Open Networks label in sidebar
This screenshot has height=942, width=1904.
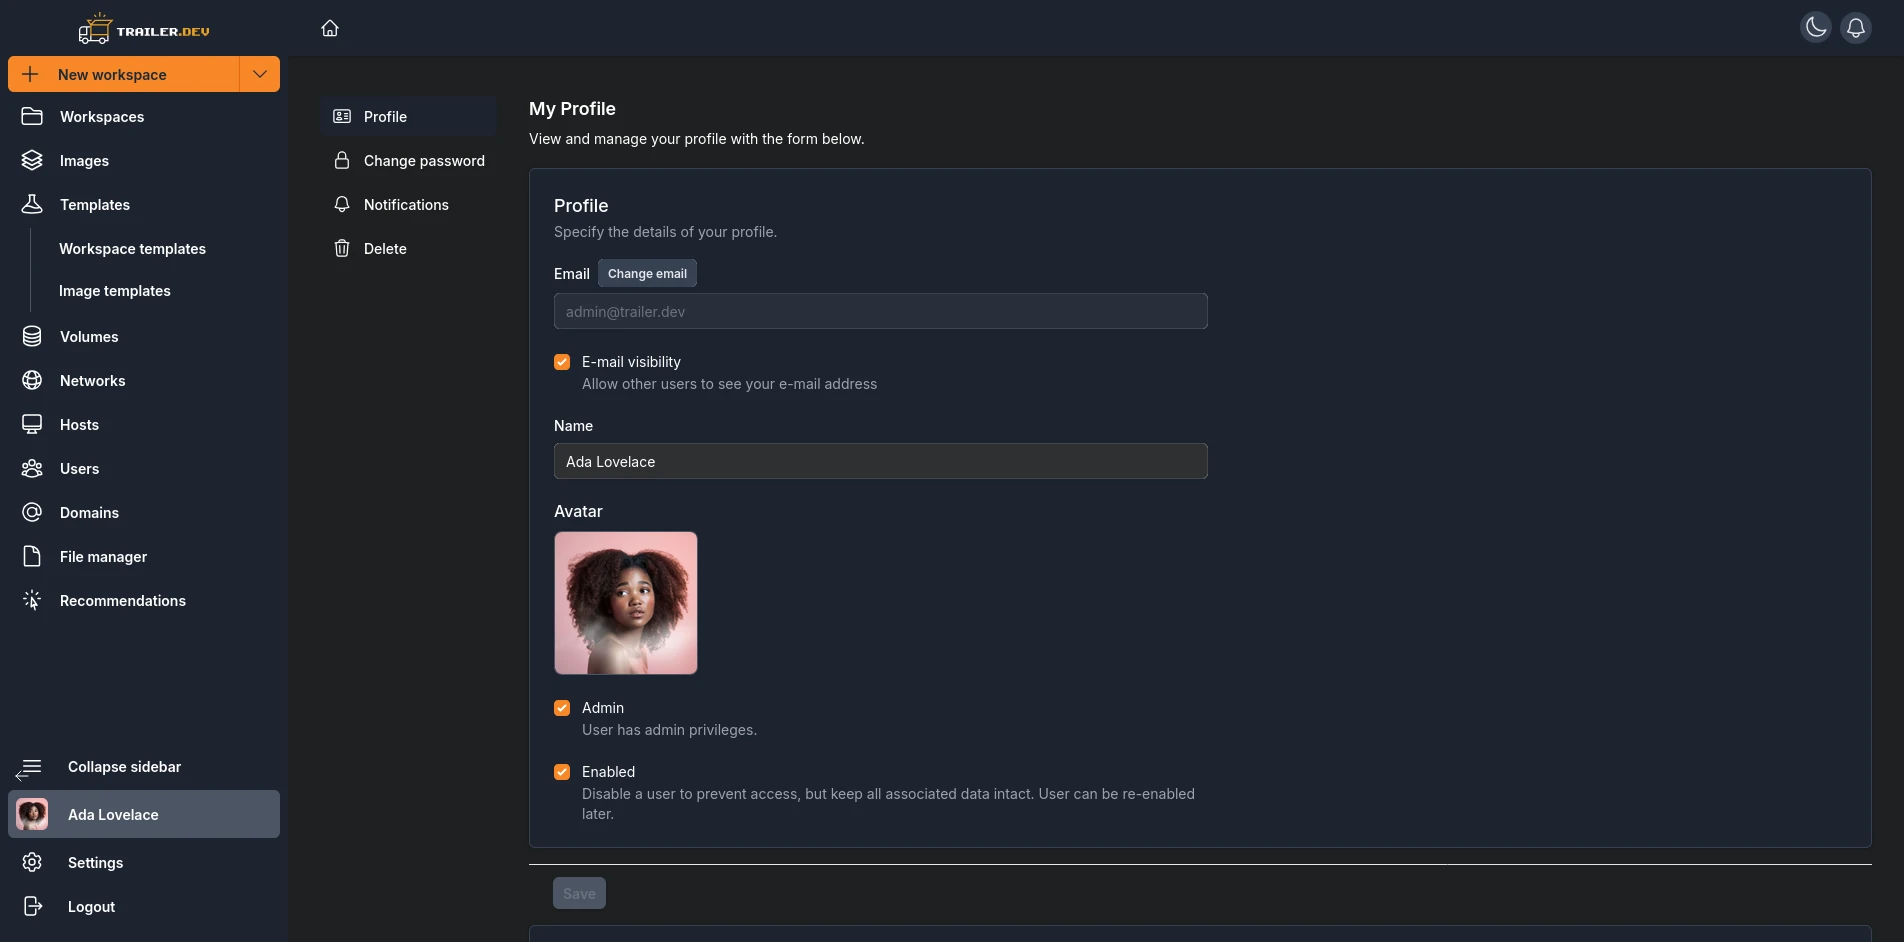92,380
